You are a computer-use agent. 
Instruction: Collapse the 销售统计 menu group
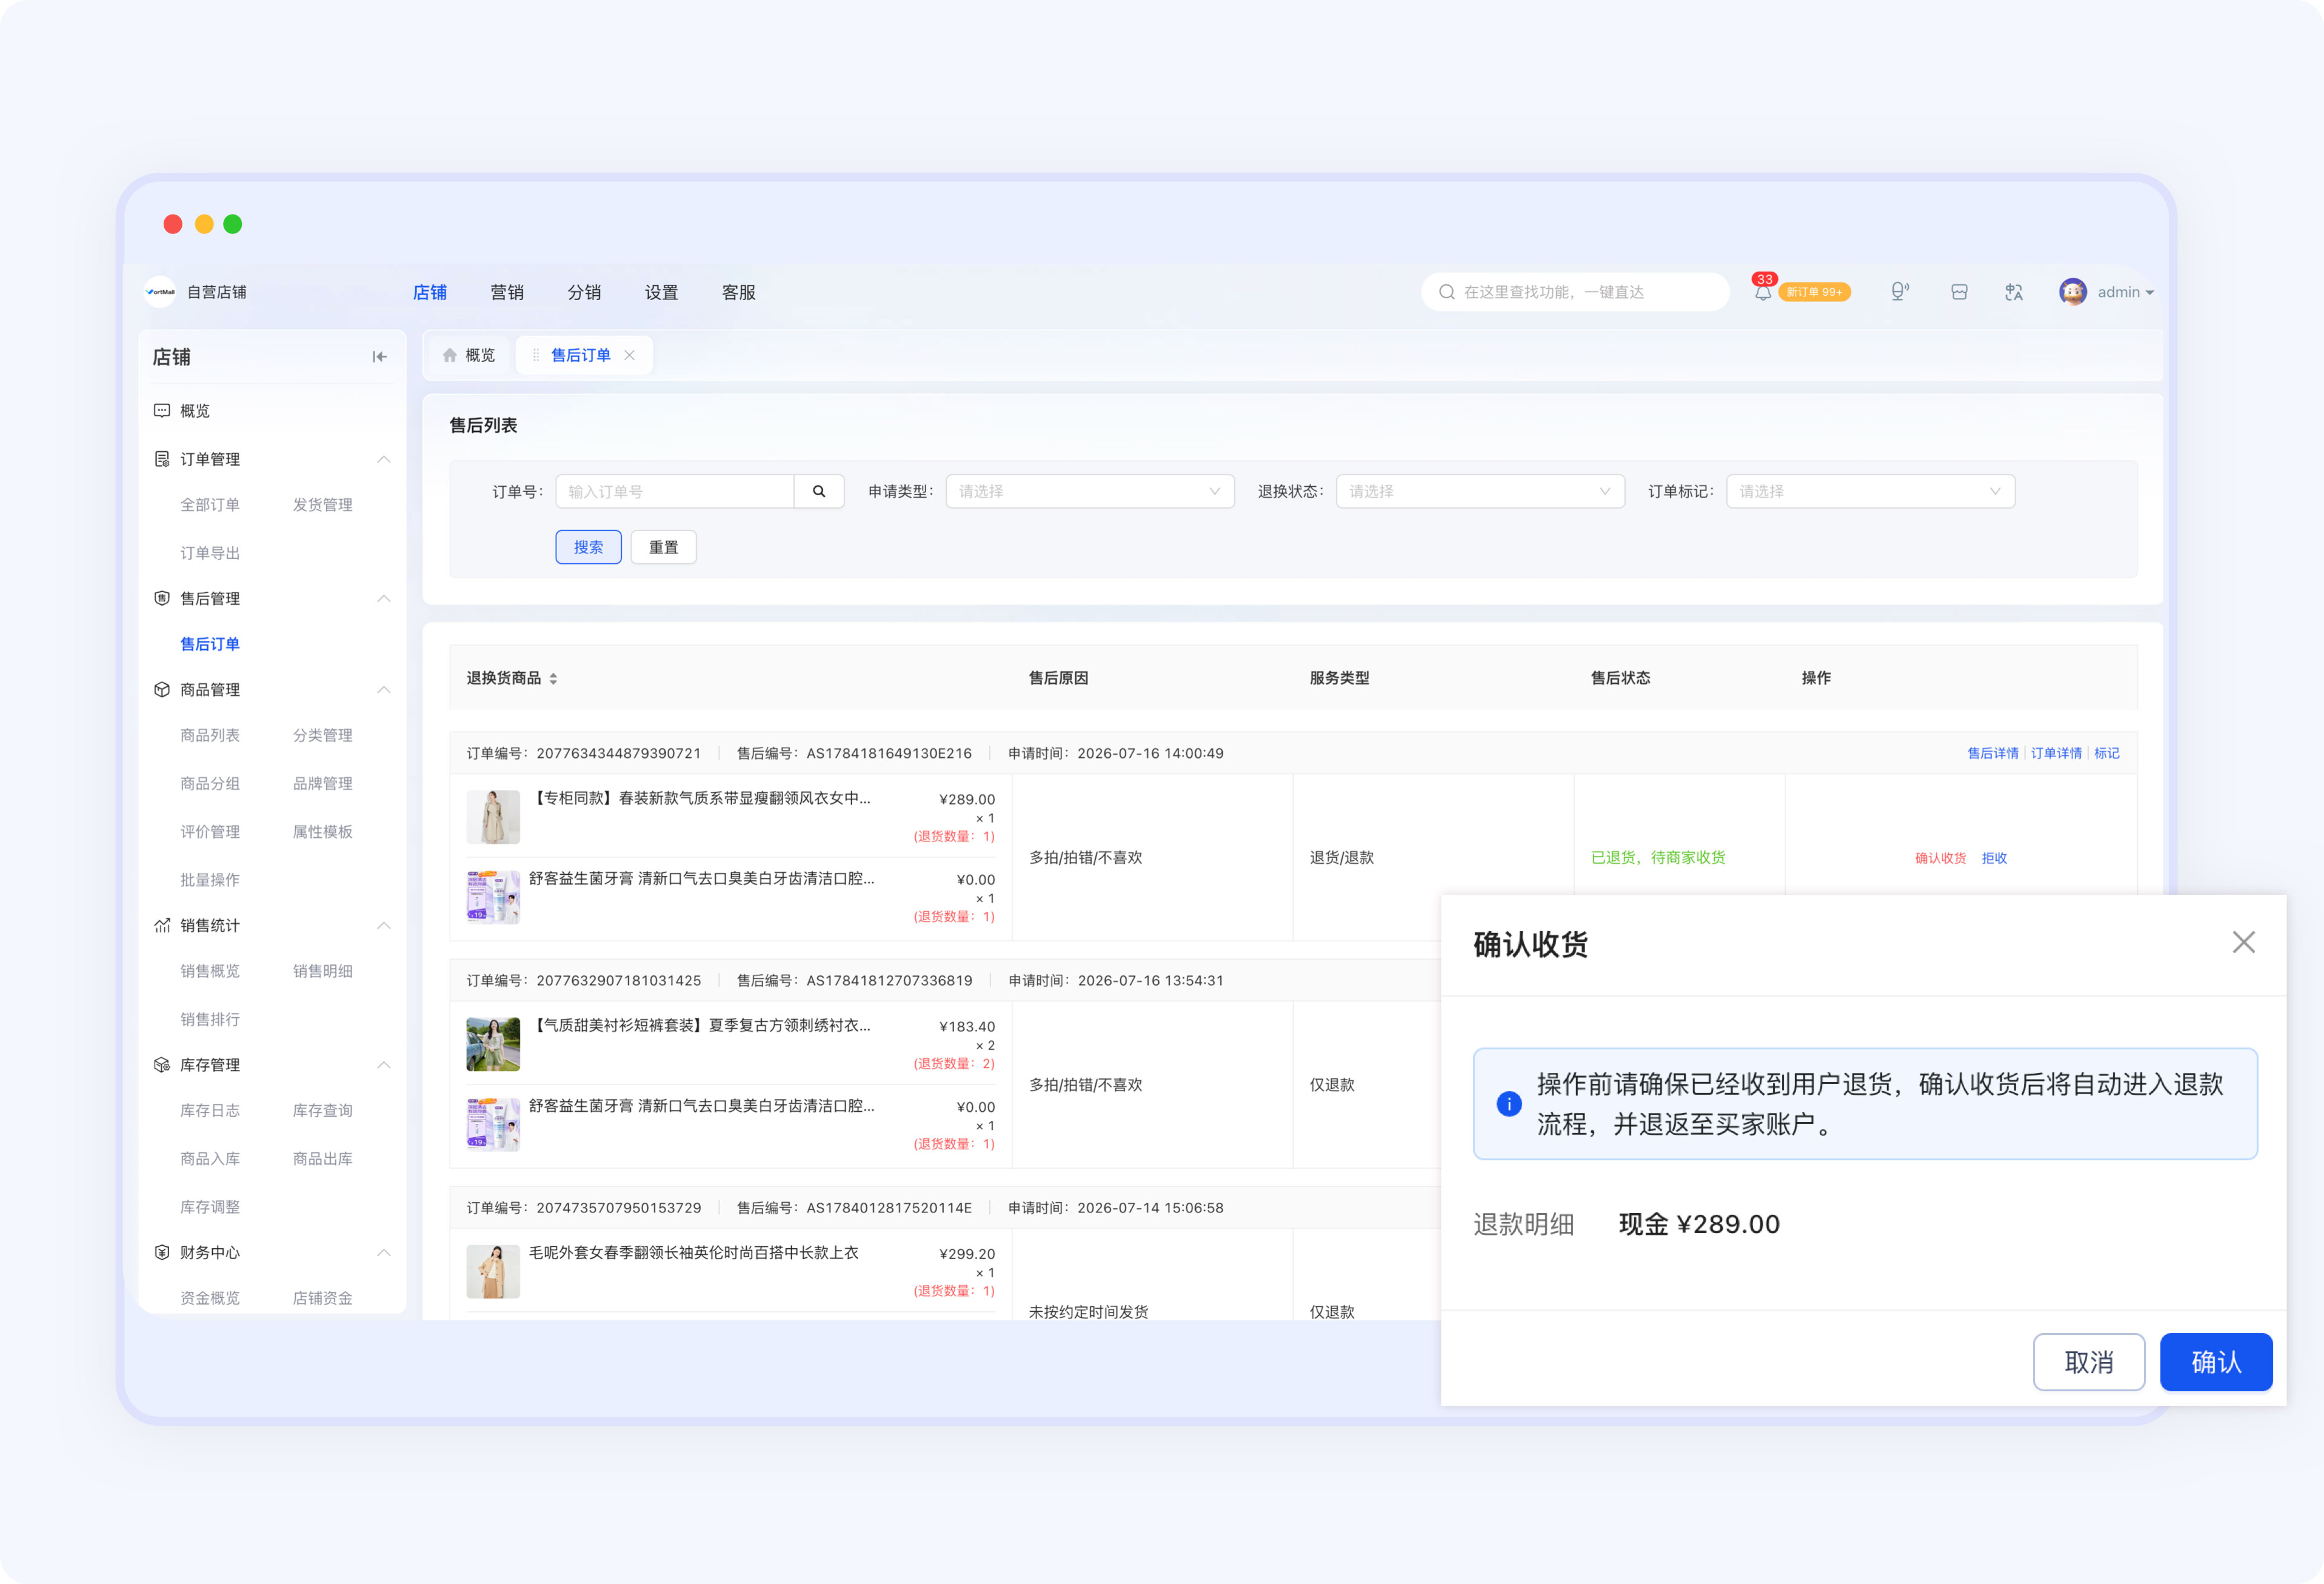point(383,925)
